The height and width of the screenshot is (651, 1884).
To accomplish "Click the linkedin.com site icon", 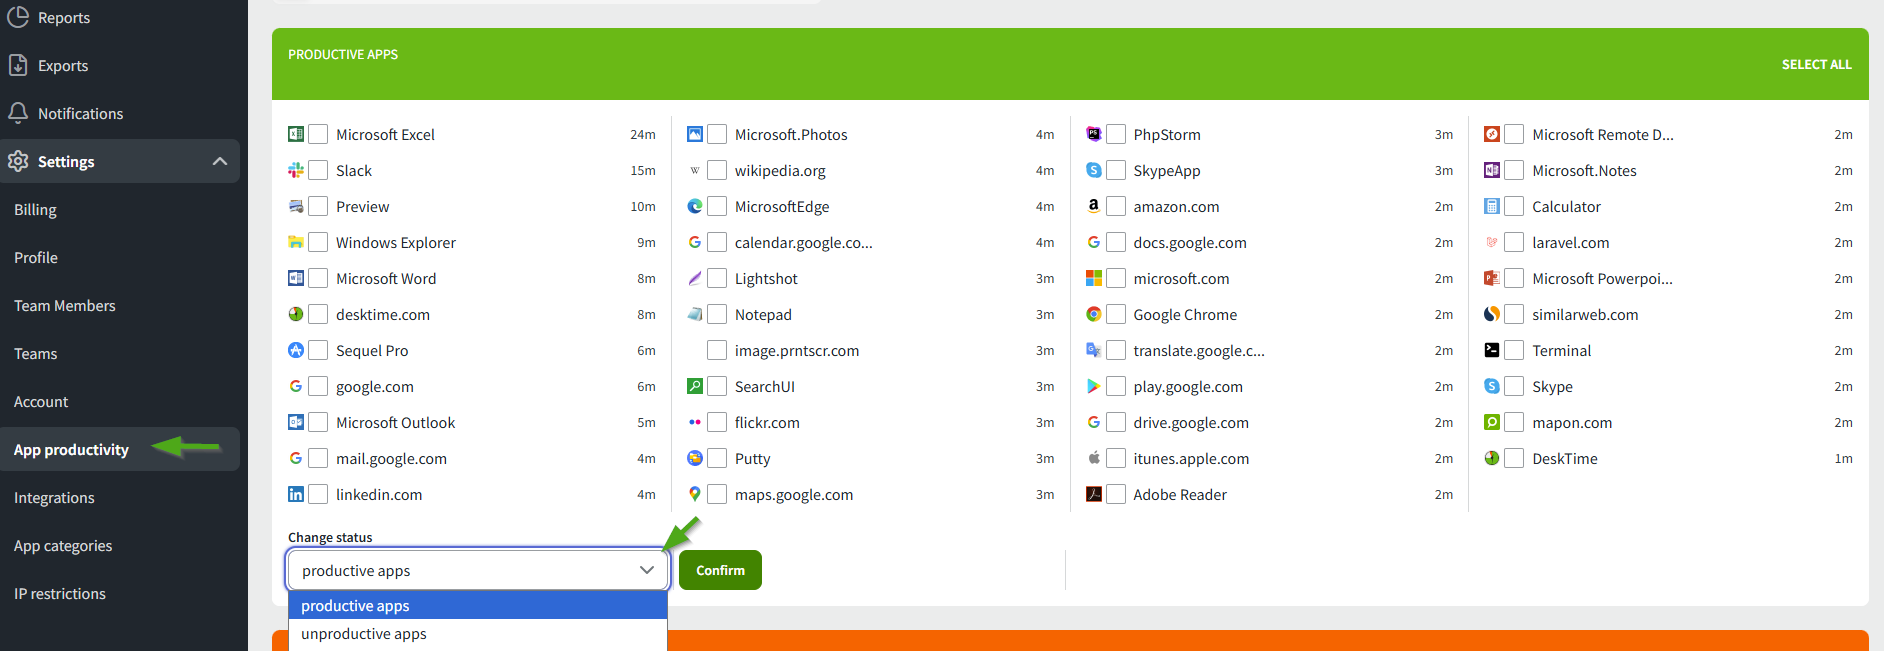I will pyautogui.click(x=296, y=494).
